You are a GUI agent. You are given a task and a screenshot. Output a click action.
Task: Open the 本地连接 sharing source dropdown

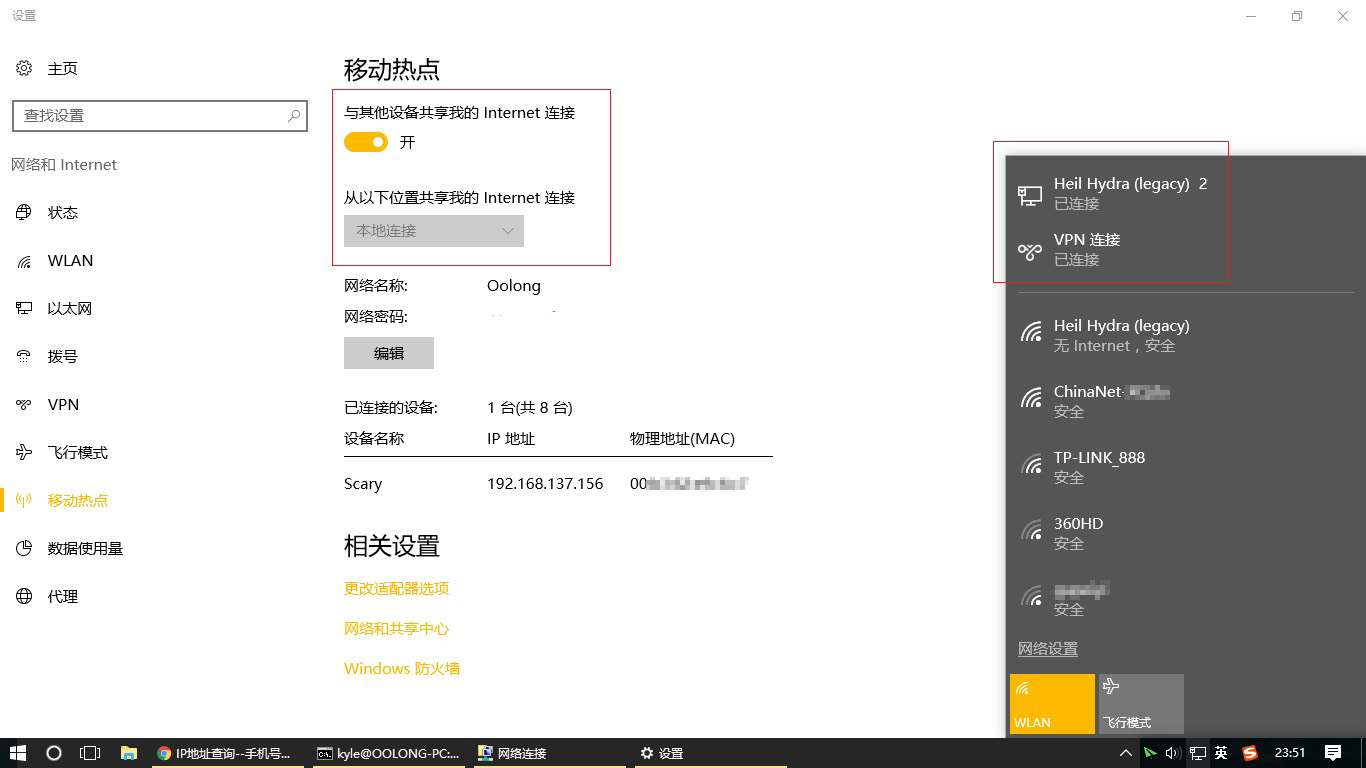[433, 230]
